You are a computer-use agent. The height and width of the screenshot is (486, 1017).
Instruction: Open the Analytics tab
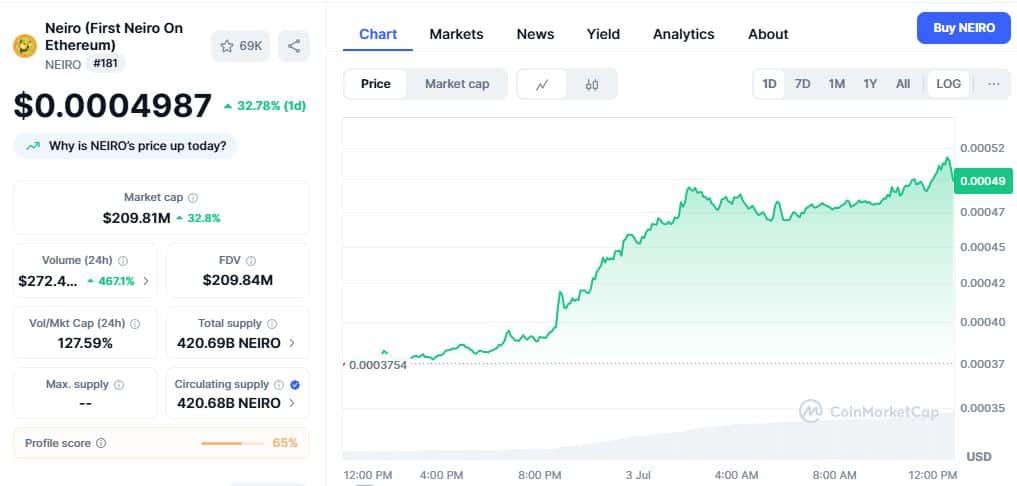click(x=684, y=34)
